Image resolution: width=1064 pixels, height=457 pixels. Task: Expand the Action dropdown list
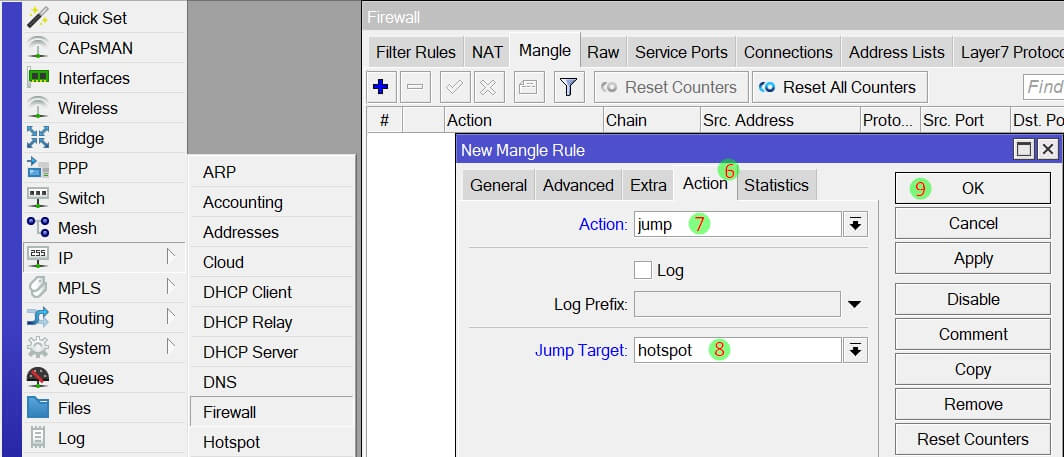pos(855,225)
